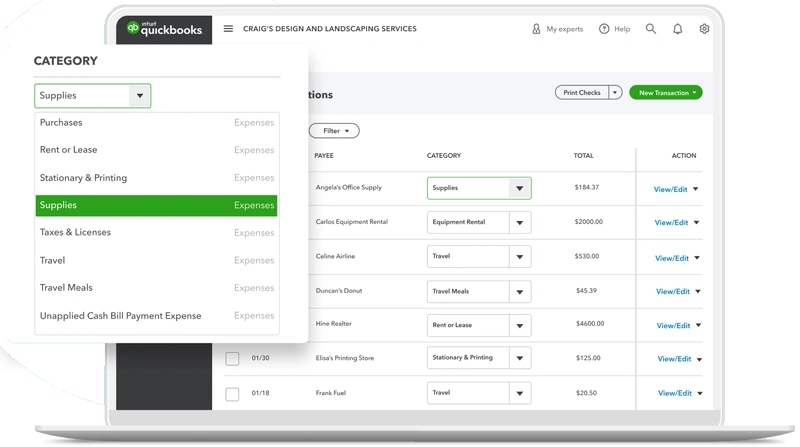Viewport: 800px width, 447px height.
Task: Expand the Filter dropdown
Action: point(334,131)
